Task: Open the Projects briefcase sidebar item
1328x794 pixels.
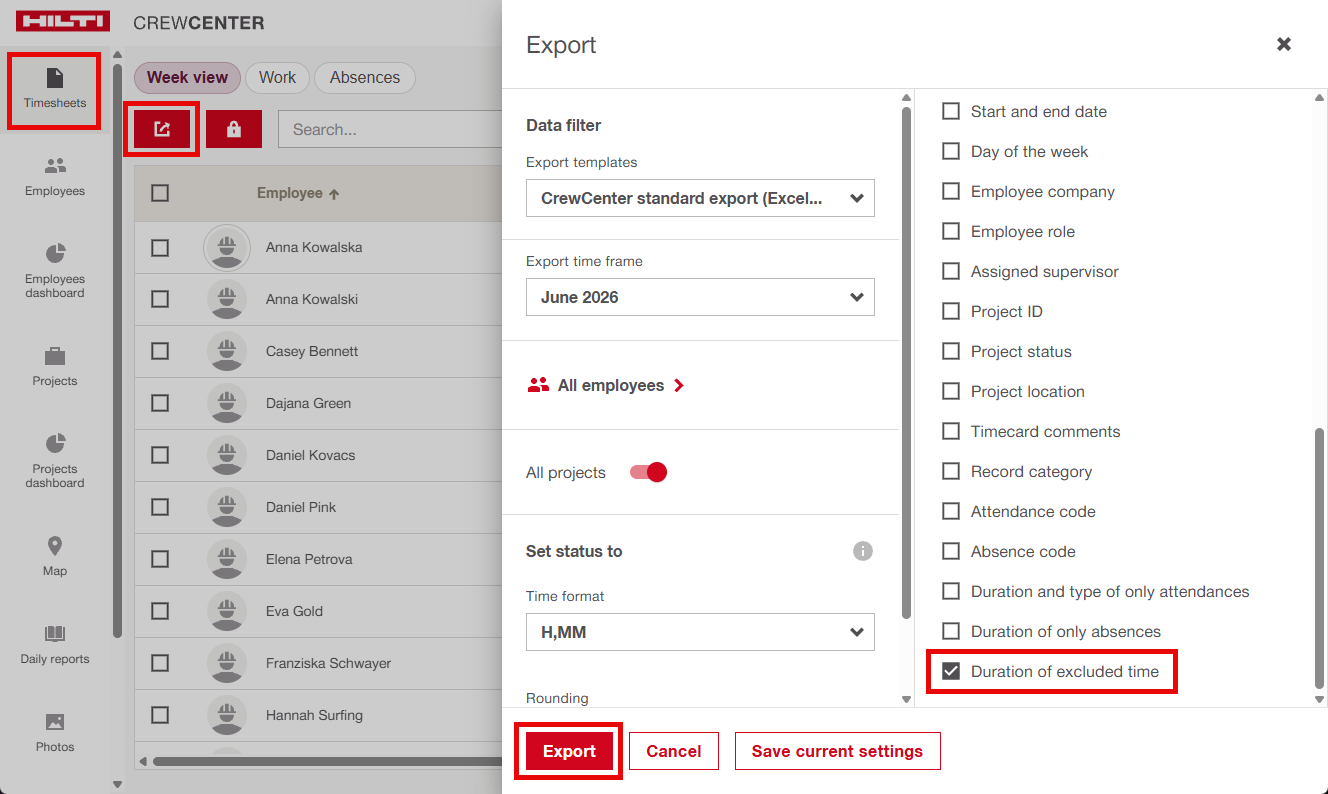Action: coord(55,367)
